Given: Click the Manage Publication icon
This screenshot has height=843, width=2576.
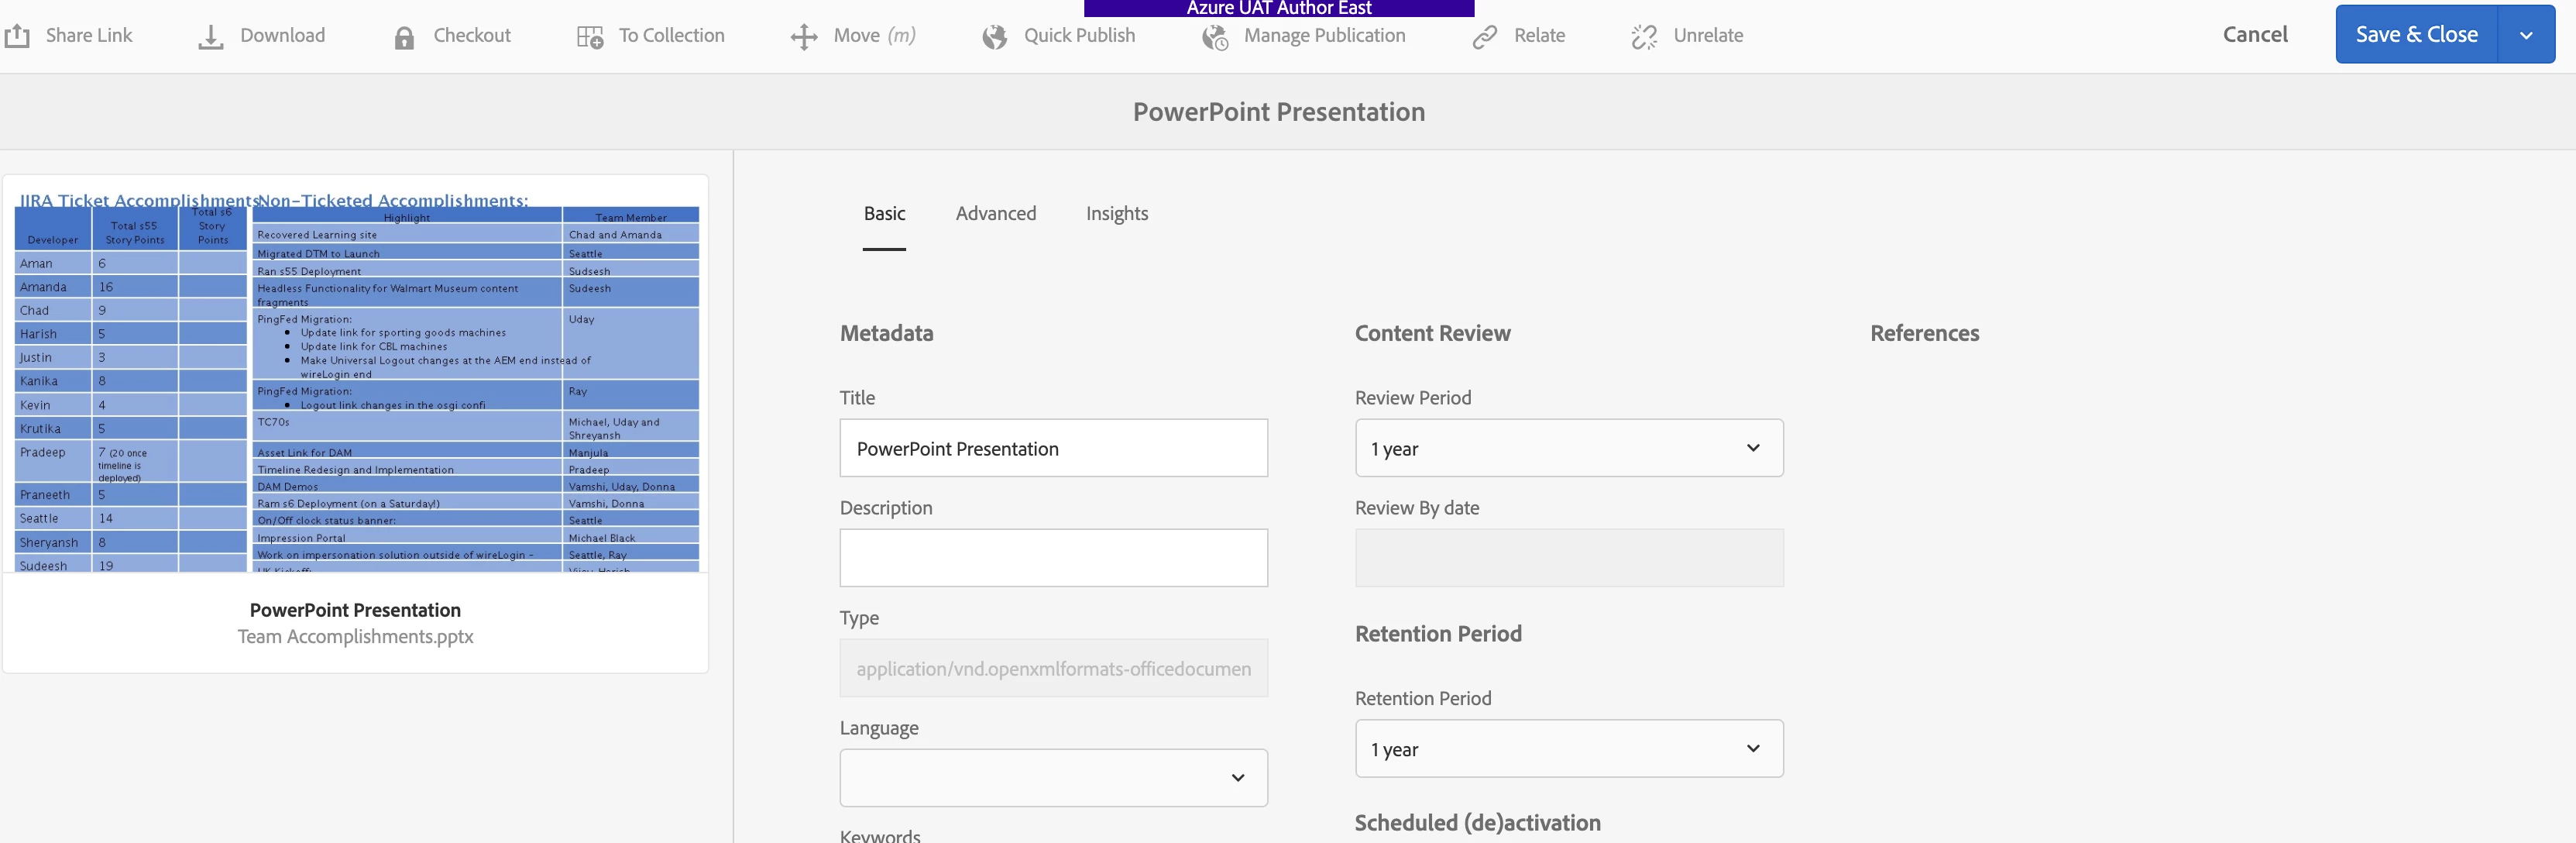Looking at the screenshot, I should (1215, 37).
